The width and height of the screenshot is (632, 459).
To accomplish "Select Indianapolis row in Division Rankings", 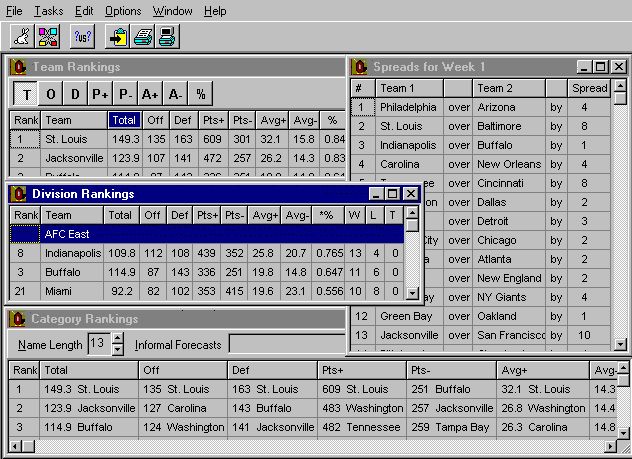I will (x=207, y=253).
